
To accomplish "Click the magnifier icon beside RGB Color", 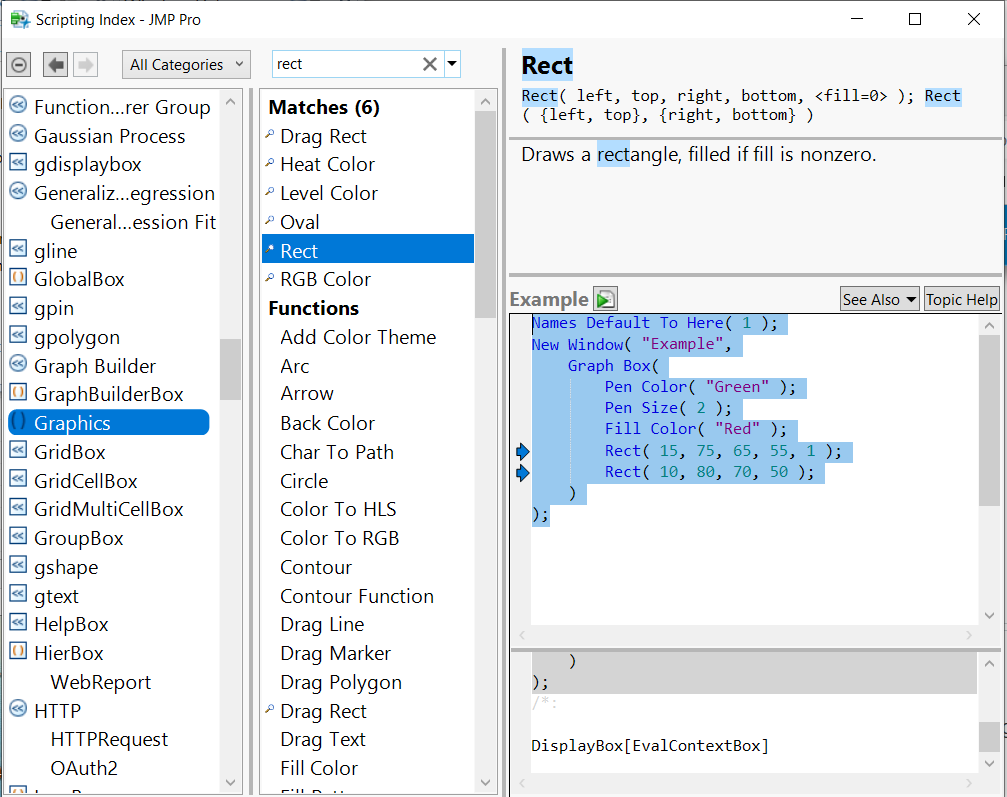I will [x=270, y=278].
